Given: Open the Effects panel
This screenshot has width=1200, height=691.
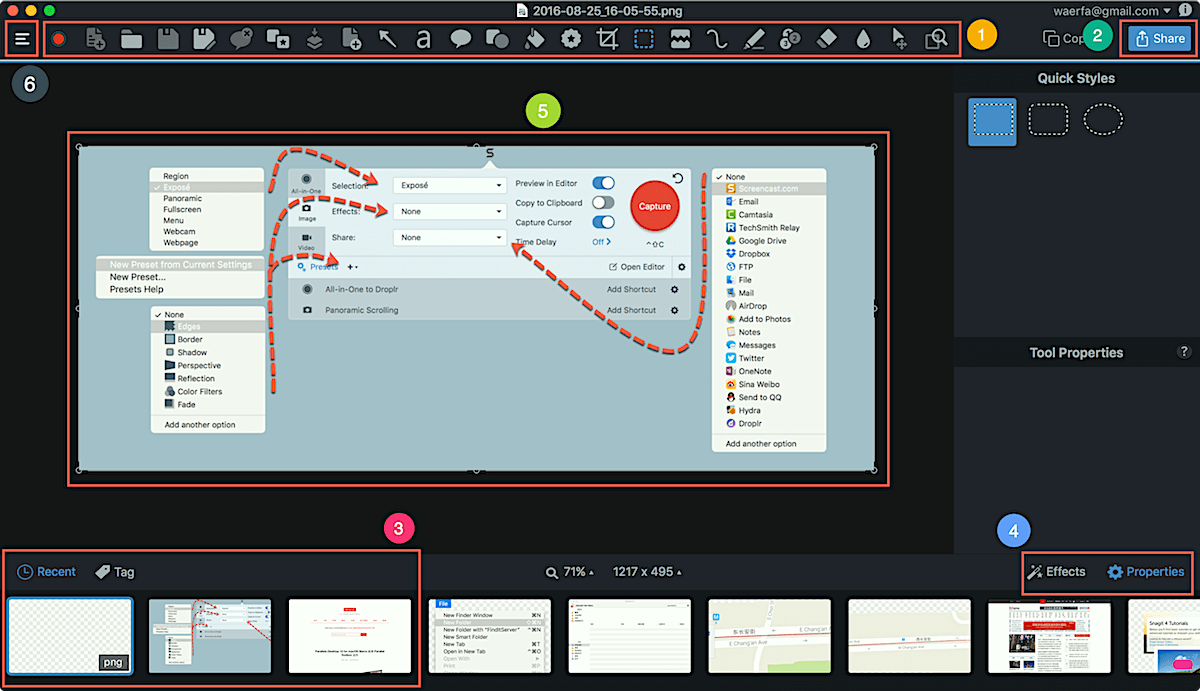Looking at the screenshot, I should [x=1056, y=572].
